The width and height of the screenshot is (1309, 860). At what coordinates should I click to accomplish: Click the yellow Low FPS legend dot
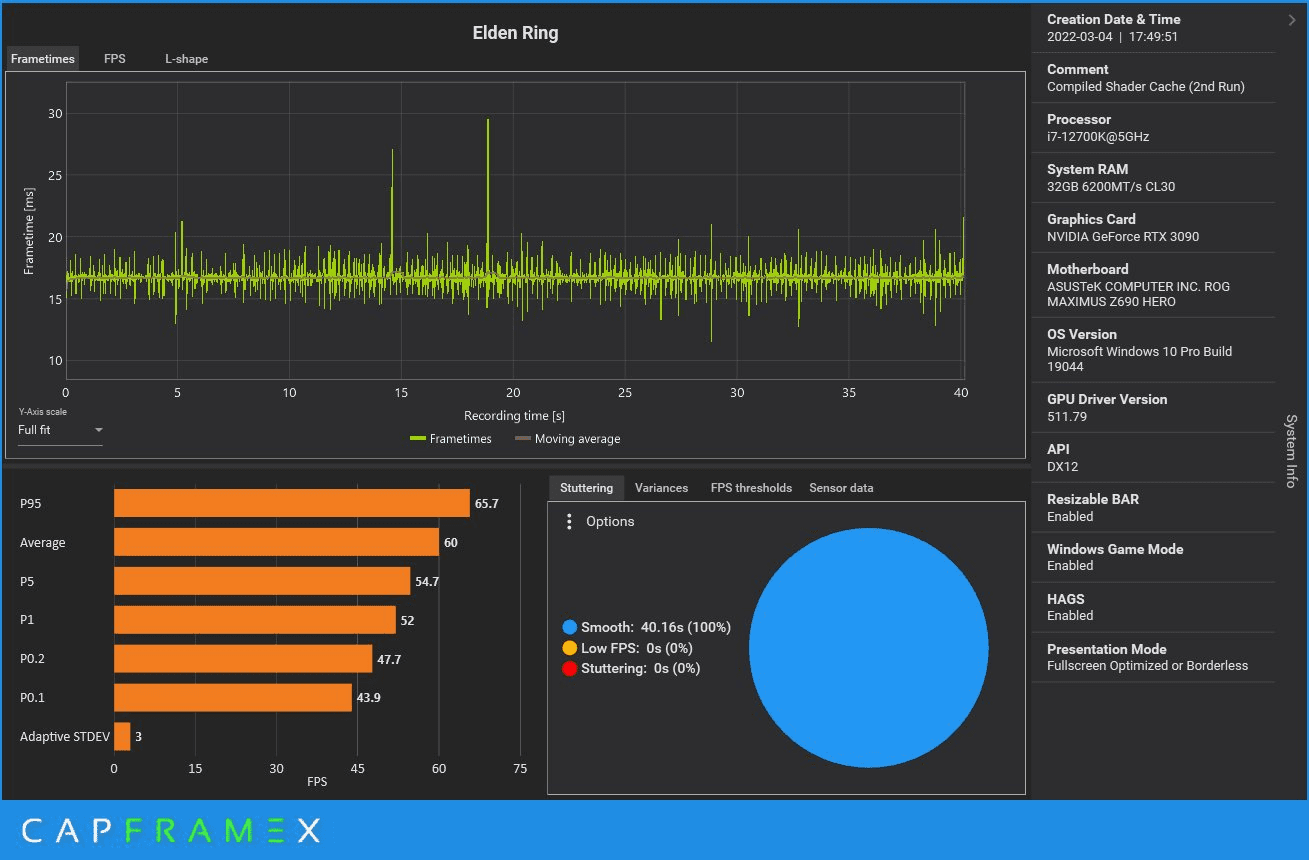pyautogui.click(x=570, y=648)
